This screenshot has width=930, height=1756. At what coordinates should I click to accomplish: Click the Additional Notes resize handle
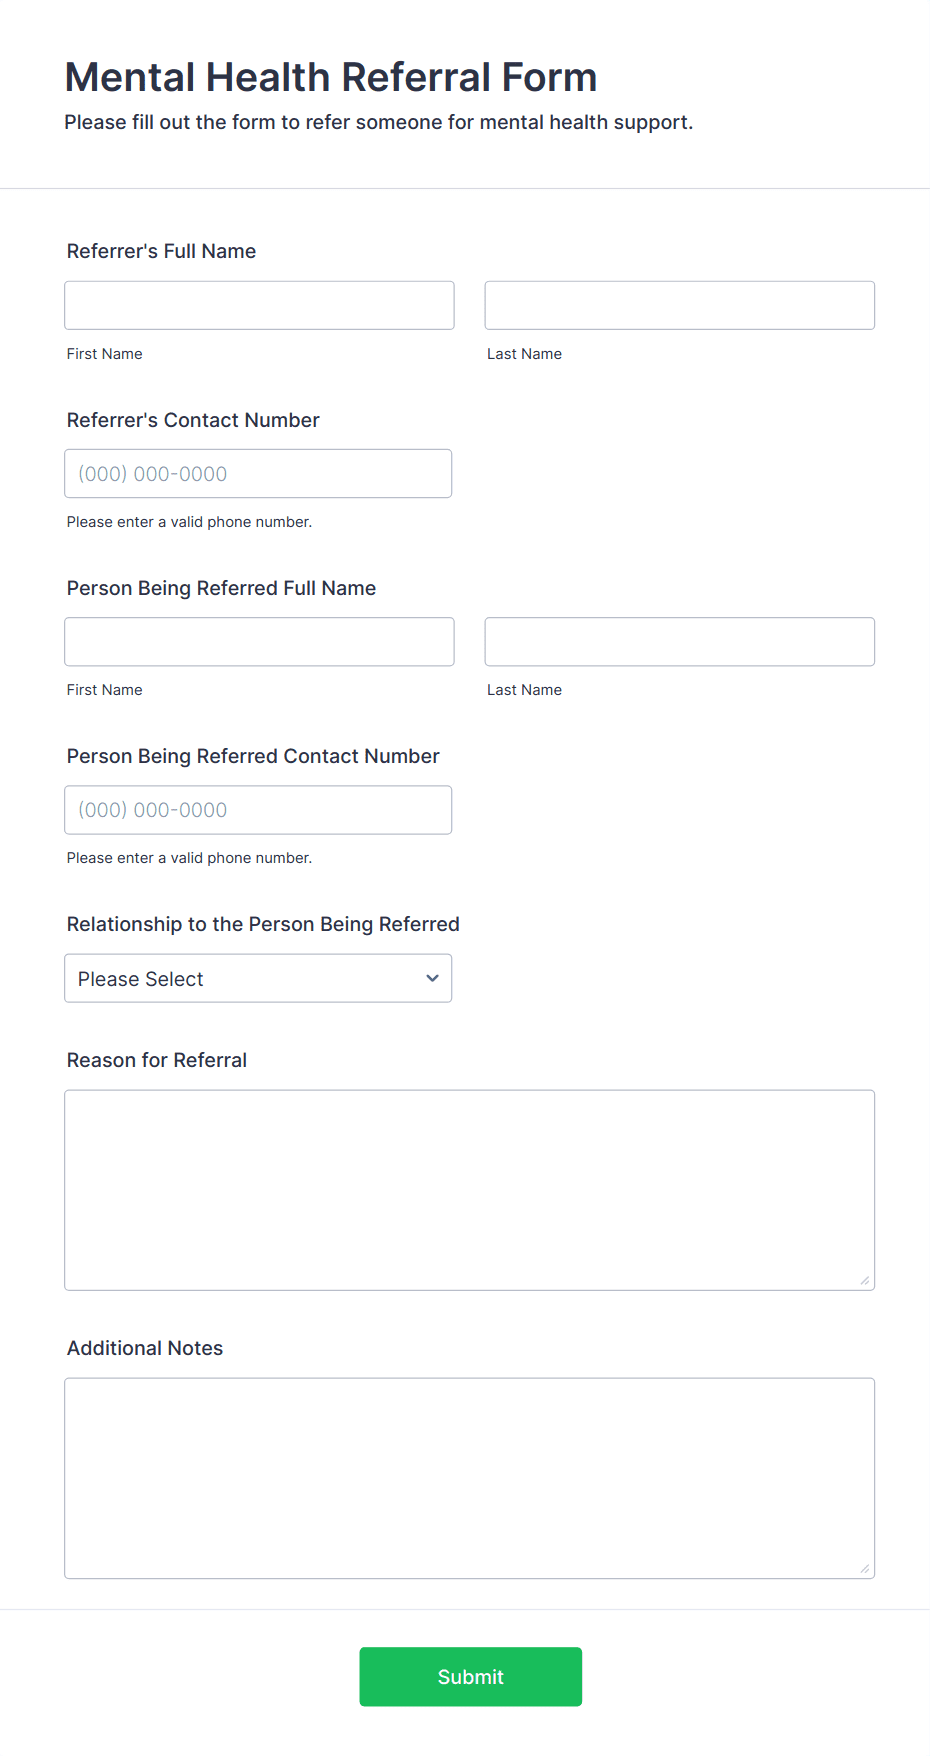[x=864, y=1569]
